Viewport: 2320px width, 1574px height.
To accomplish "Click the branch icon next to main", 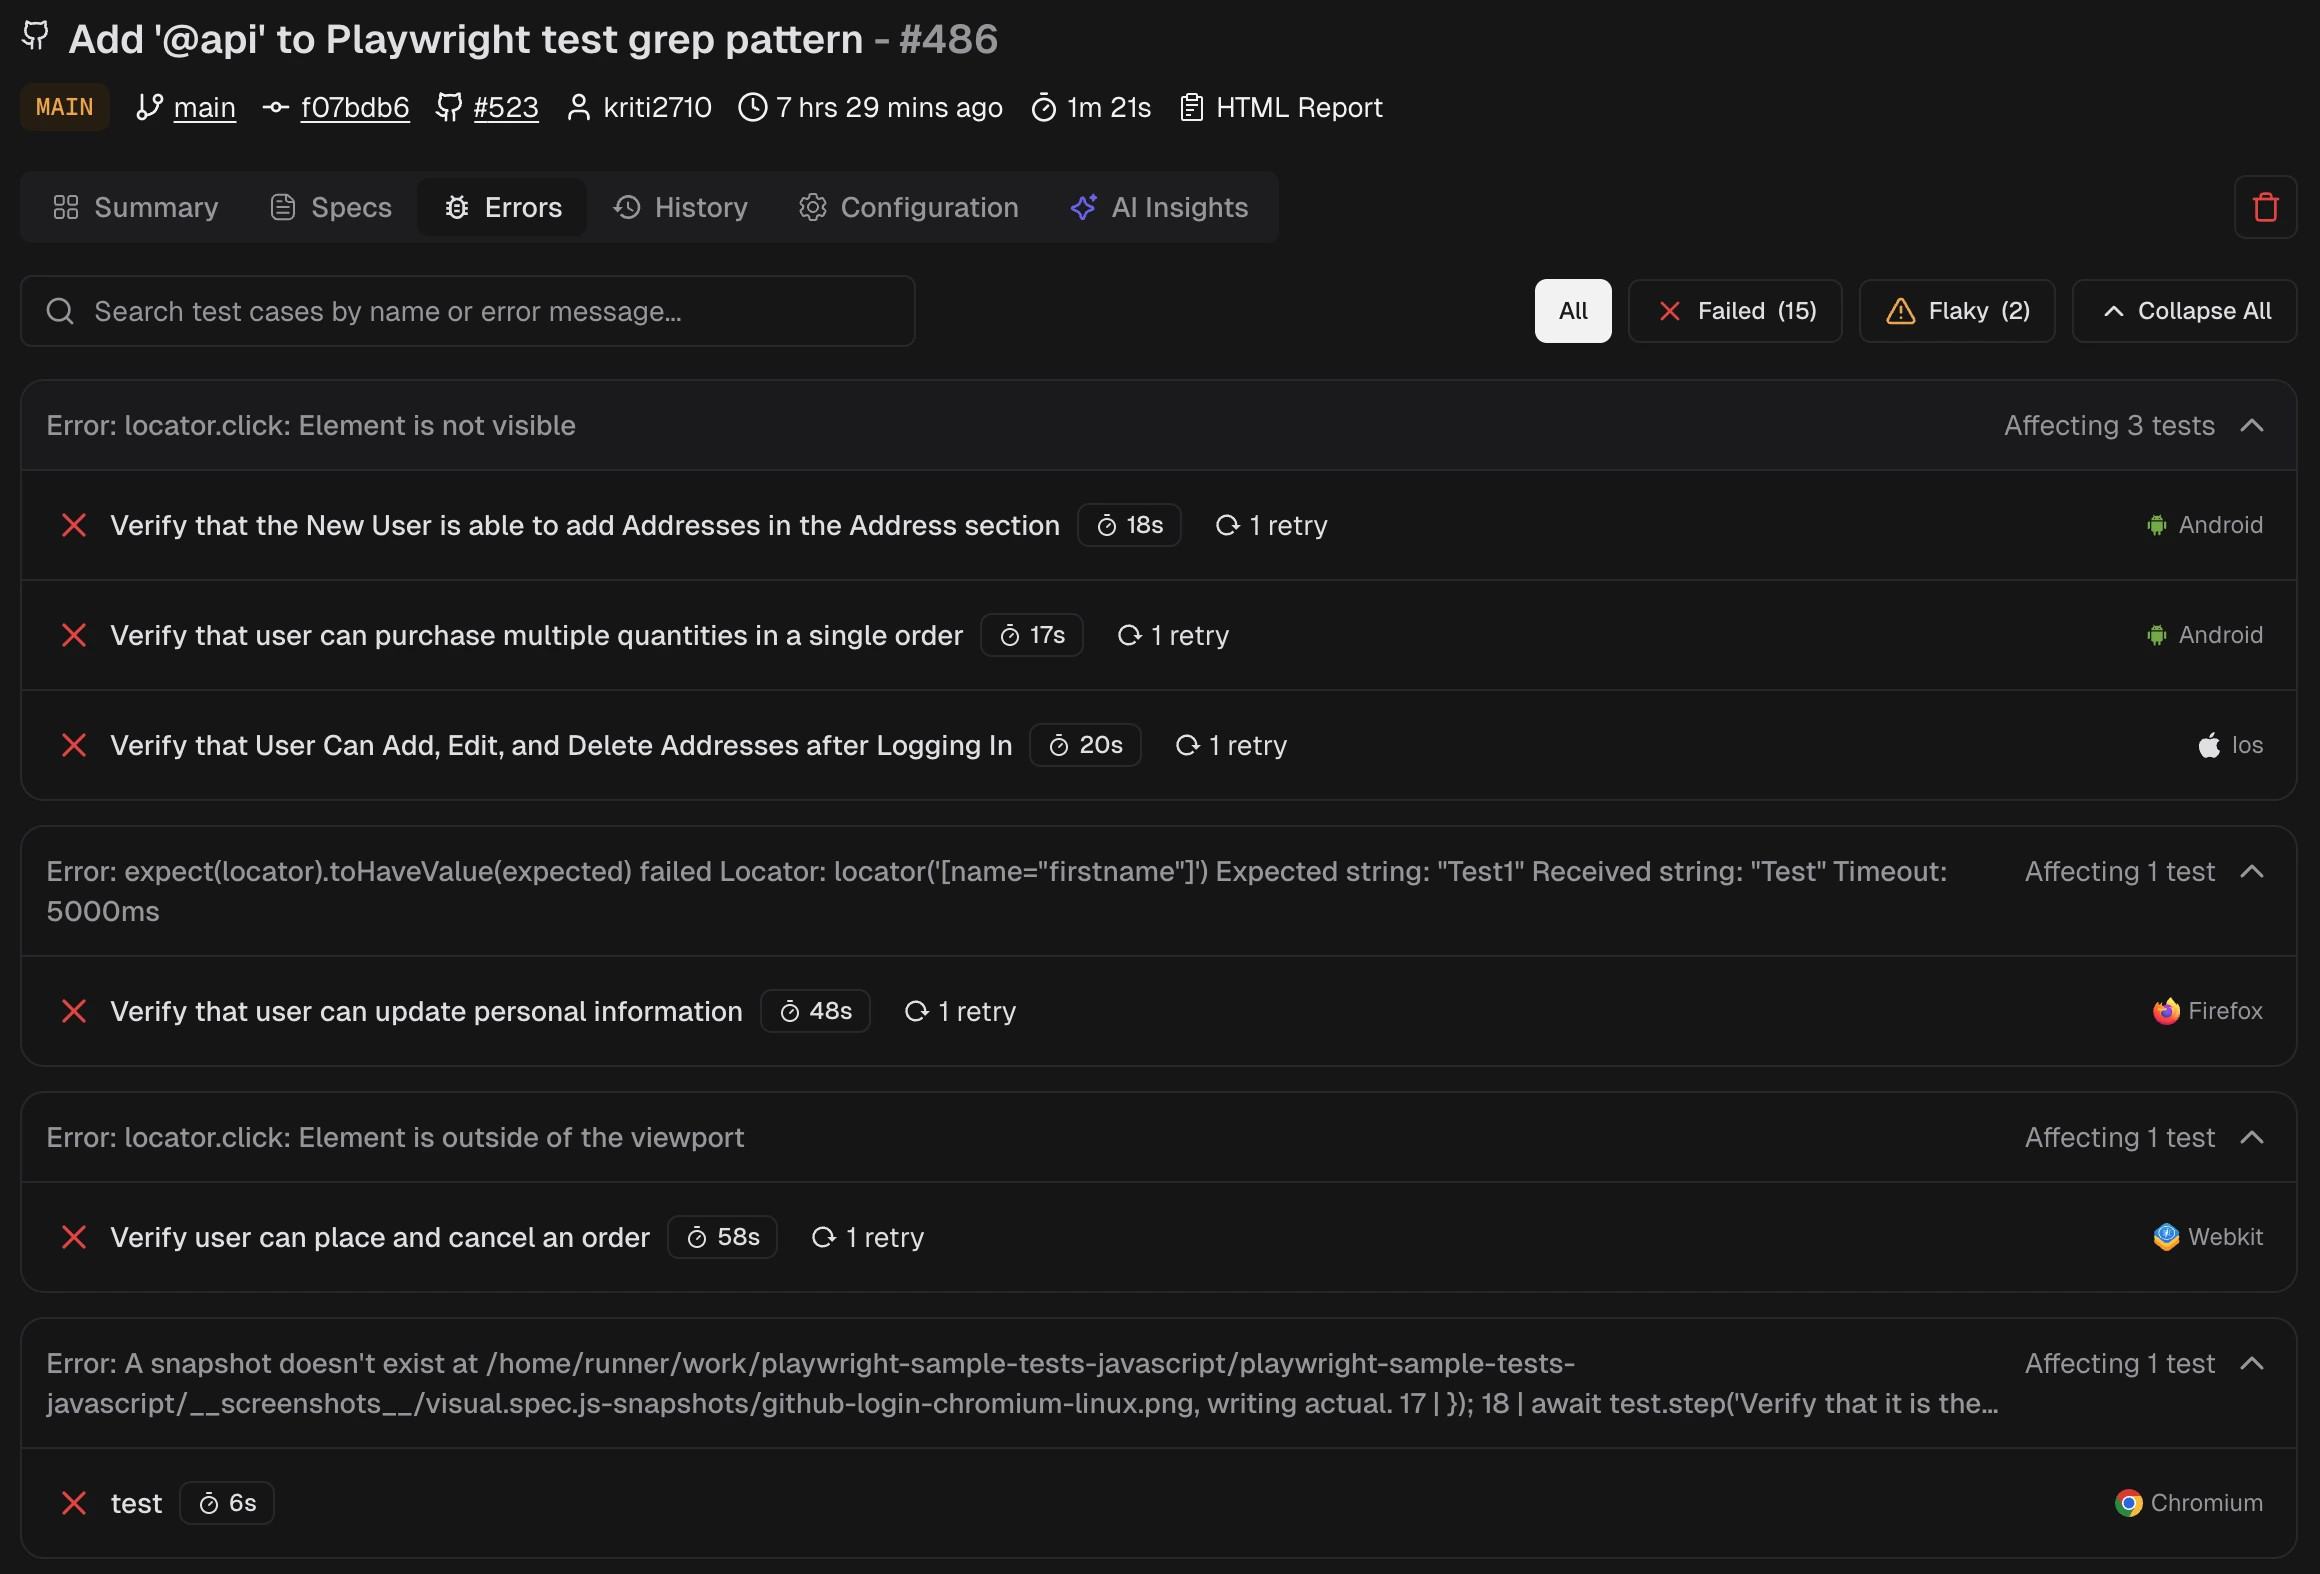I will pyautogui.click(x=148, y=107).
